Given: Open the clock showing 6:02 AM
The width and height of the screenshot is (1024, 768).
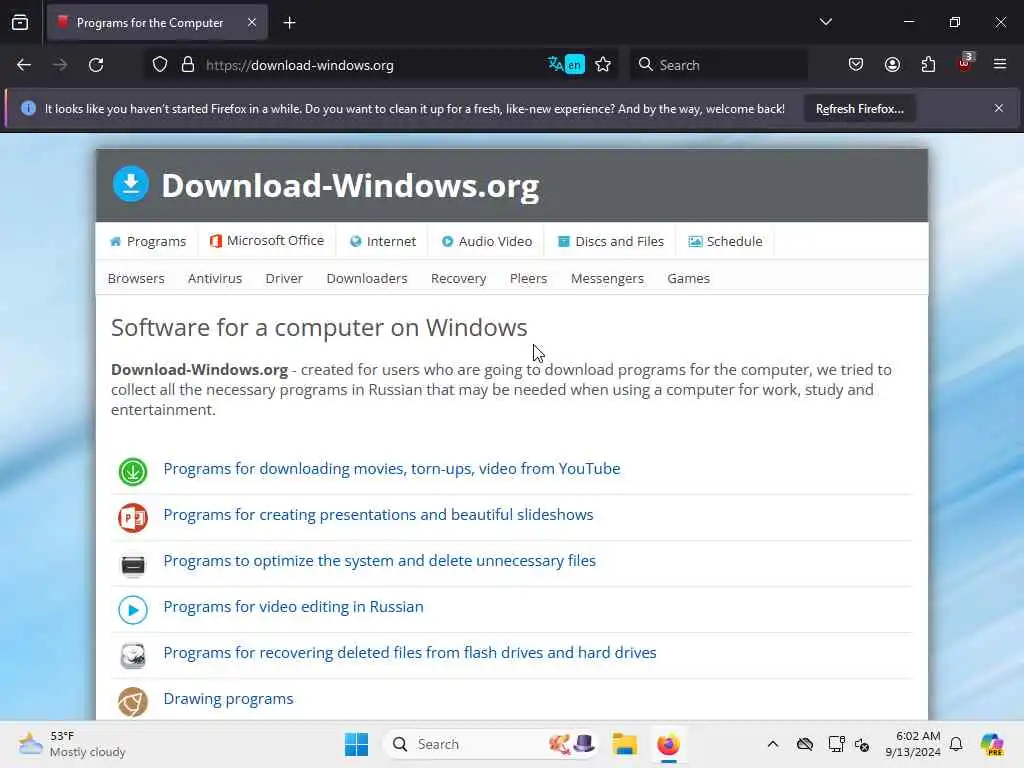Looking at the screenshot, I should [913, 744].
